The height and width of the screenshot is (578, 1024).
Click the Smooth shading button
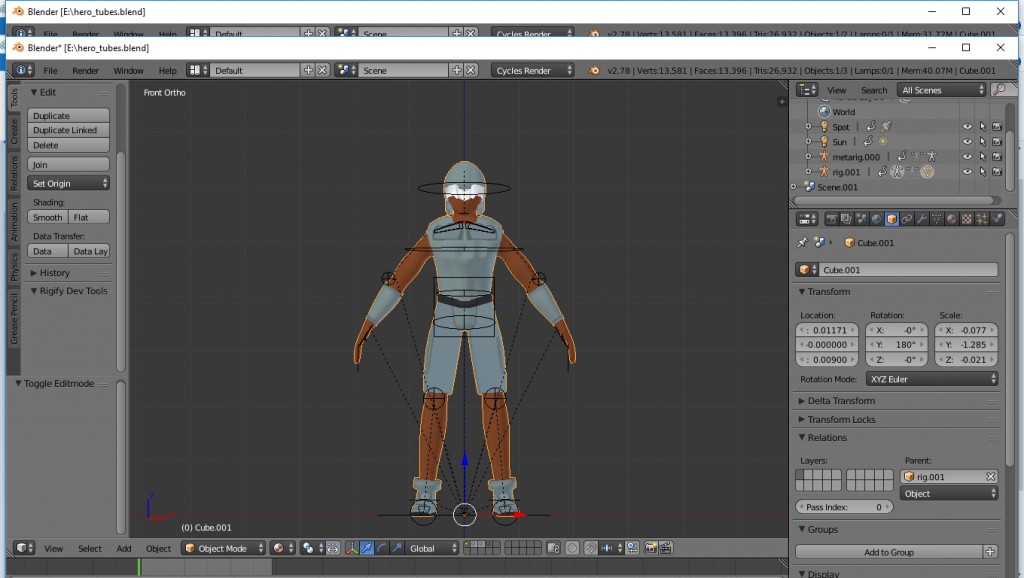tap(47, 217)
